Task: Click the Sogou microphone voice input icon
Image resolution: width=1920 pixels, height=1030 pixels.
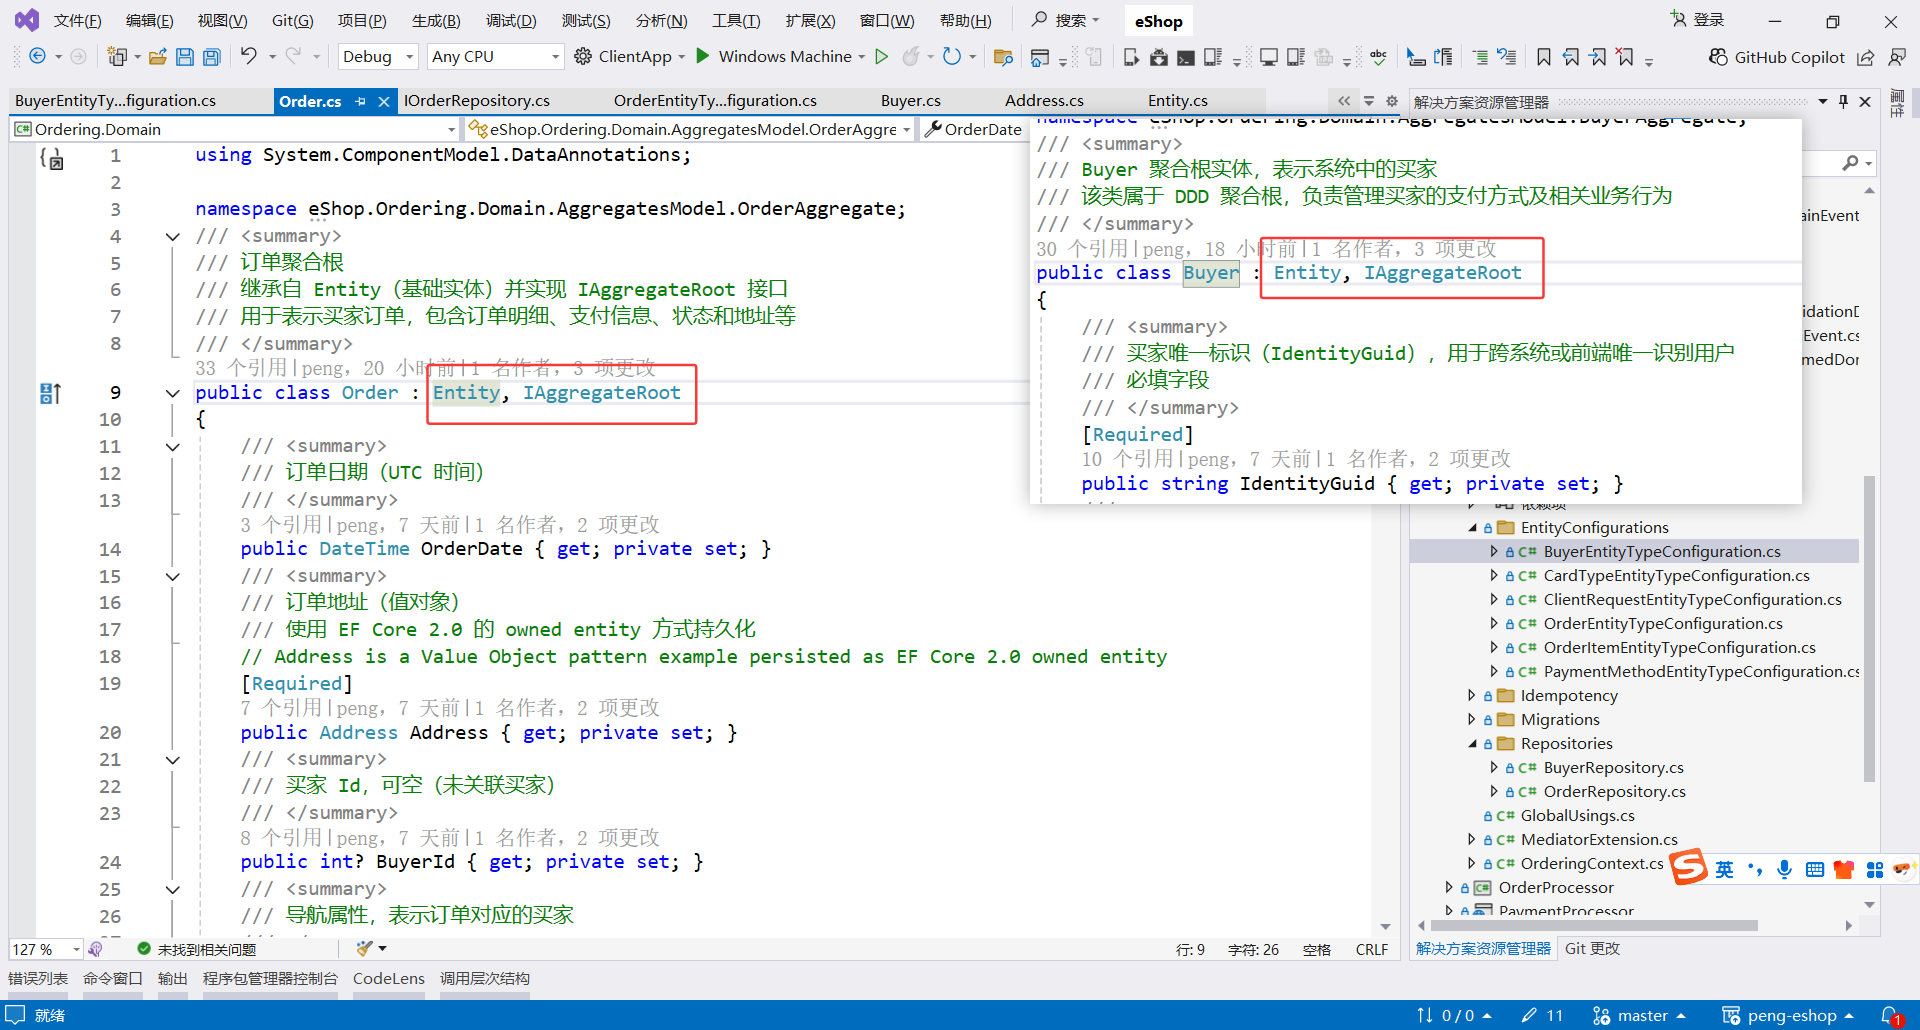Action: coord(1784,870)
